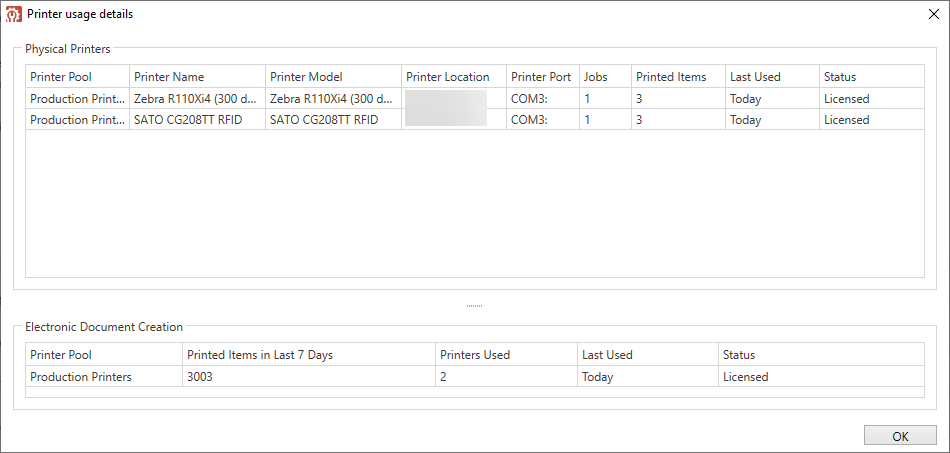Click the Licensed status of SATO printer
The width and height of the screenshot is (950, 453).
(846, 120)
